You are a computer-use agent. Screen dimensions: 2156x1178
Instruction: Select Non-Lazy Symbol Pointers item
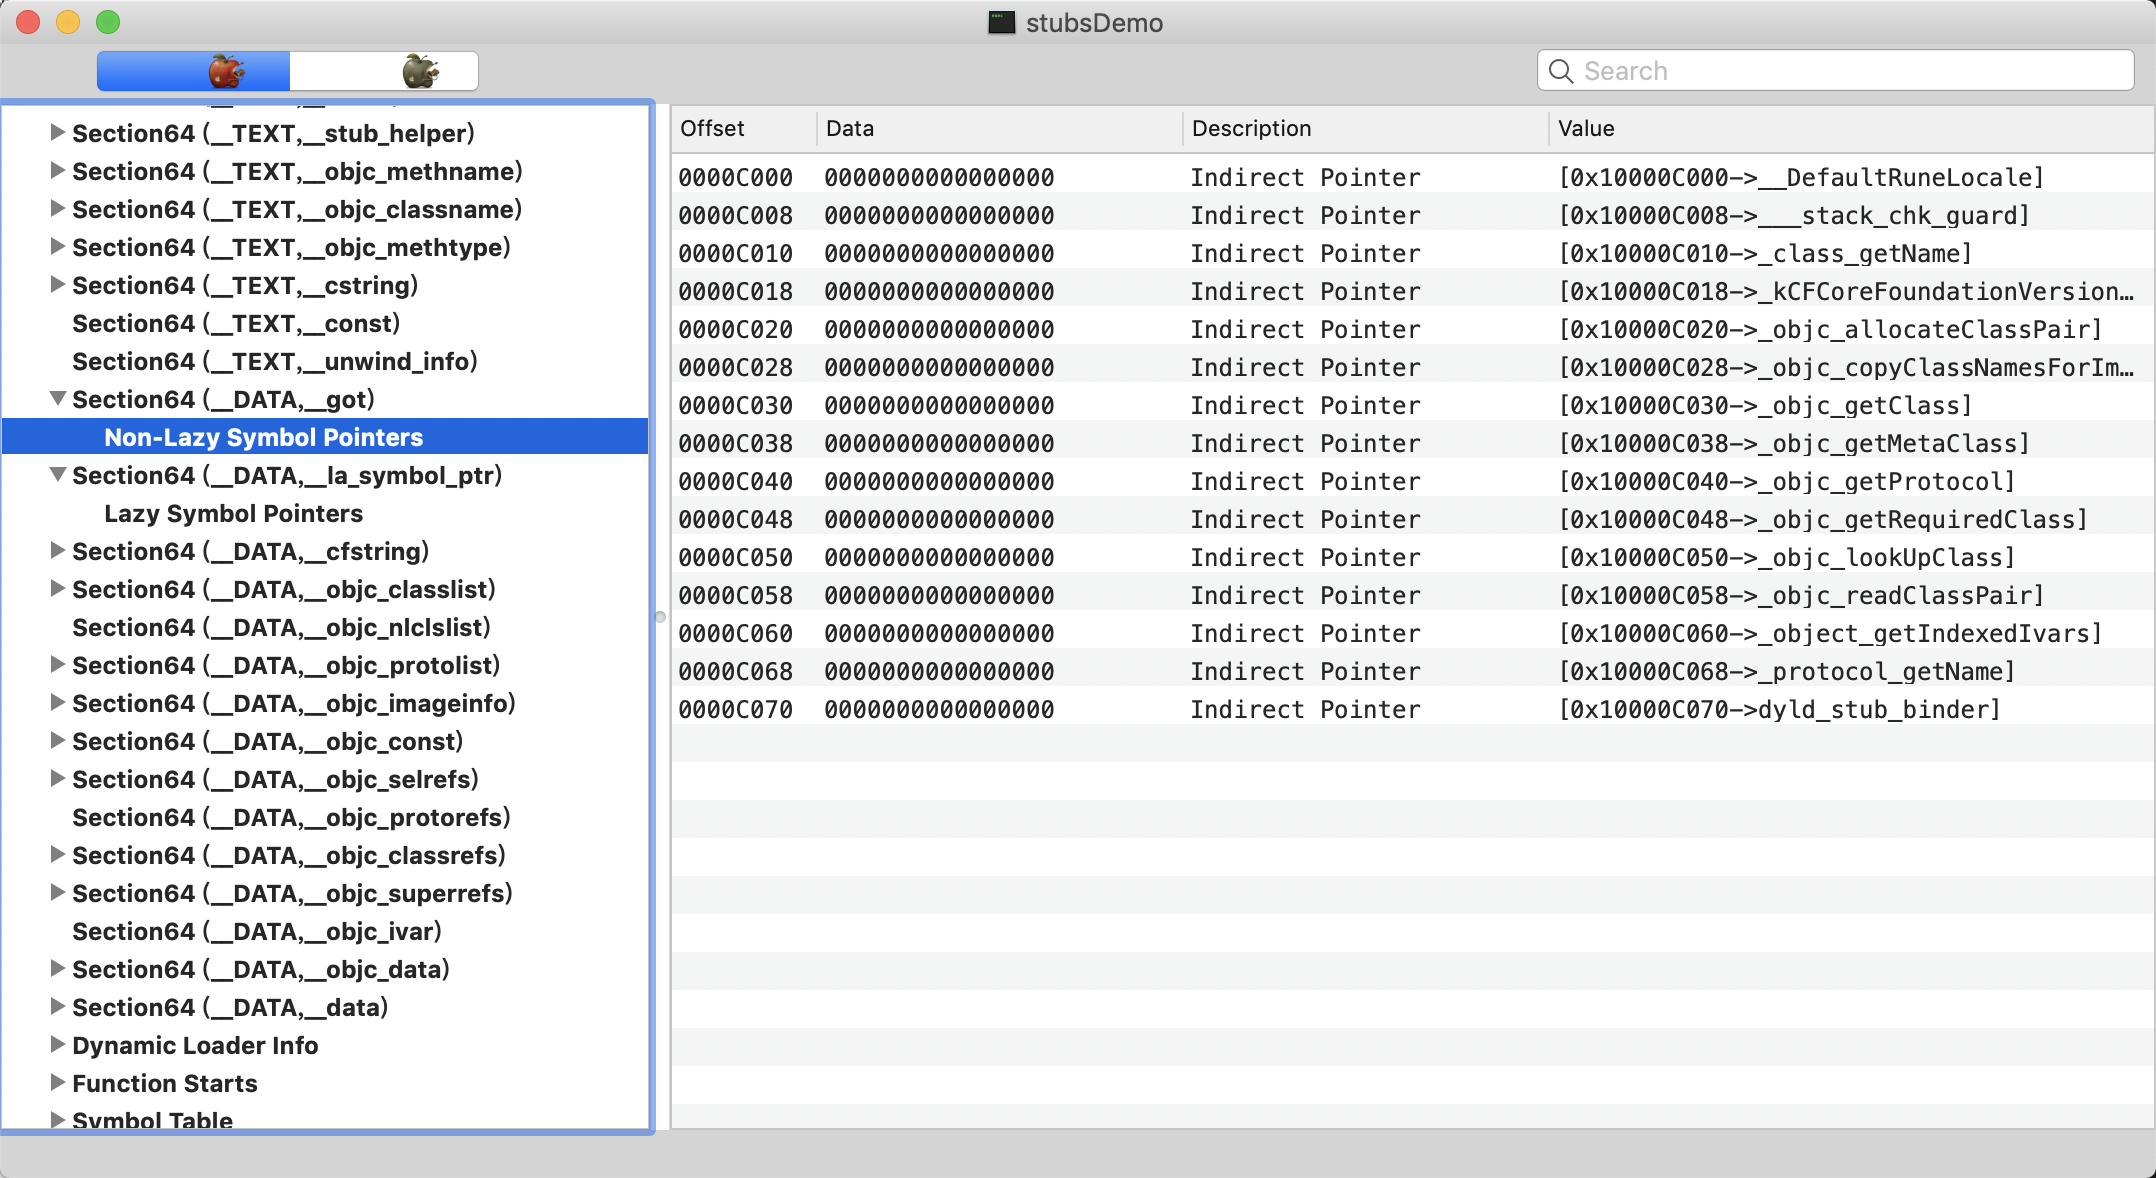click(x=263, y=437)
